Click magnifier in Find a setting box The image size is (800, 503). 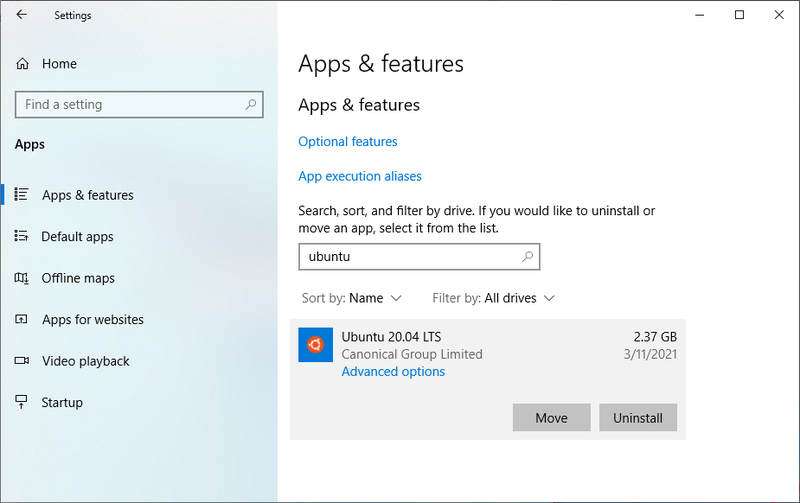point(251,105)
